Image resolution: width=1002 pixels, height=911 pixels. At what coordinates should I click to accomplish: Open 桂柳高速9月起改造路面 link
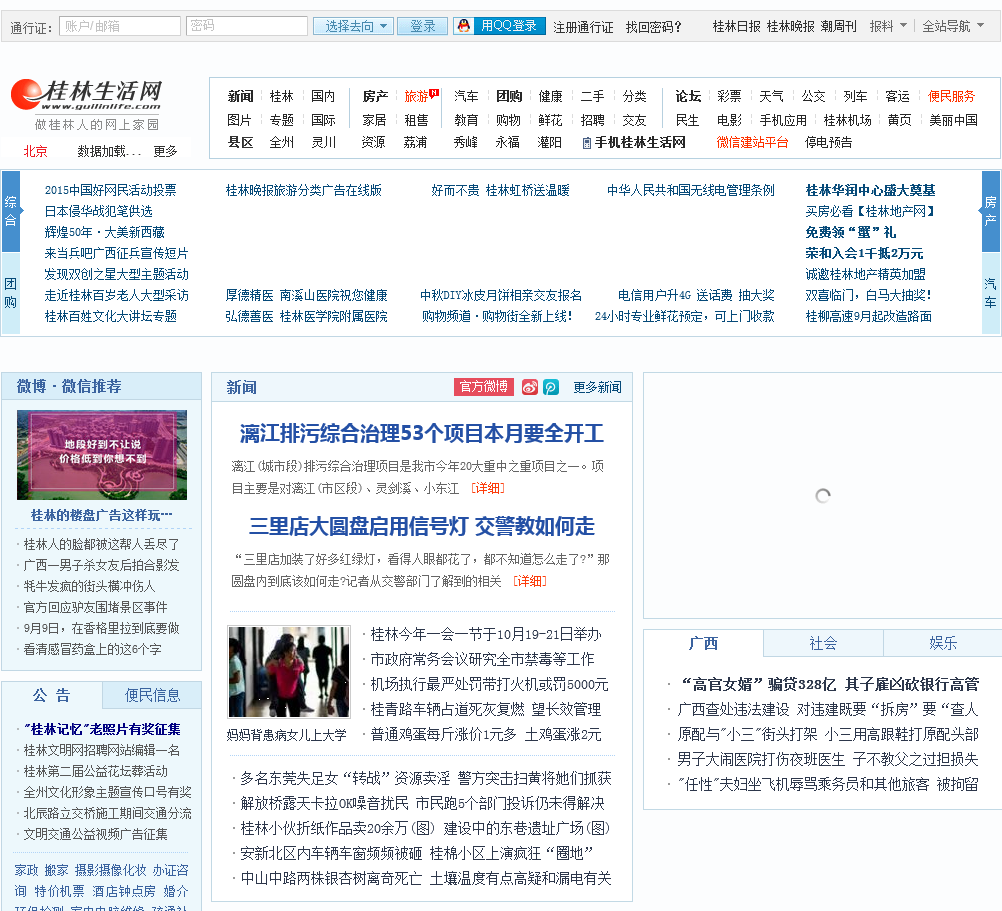(x=868, y=316)
